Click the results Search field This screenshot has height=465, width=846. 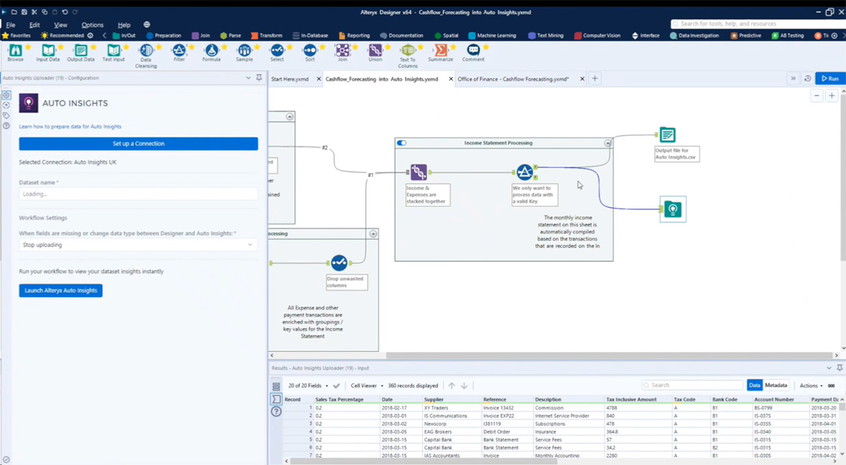point(692,385)
